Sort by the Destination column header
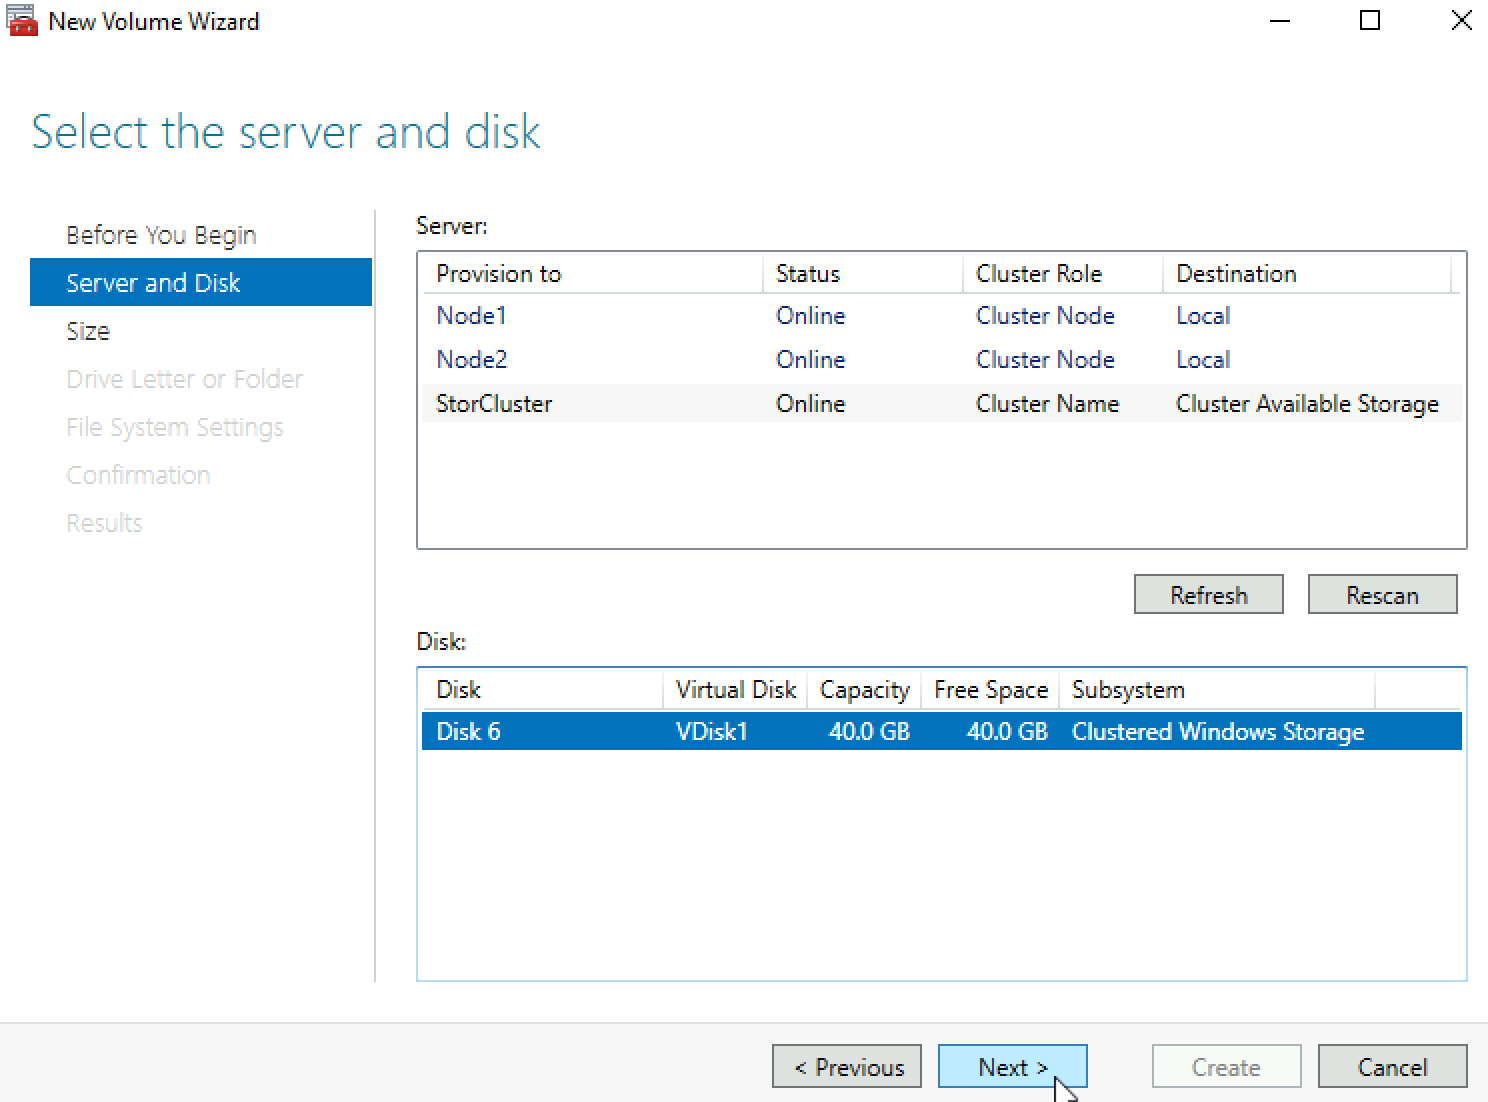This screenshot has height=1102, width=1488. 1307,274
